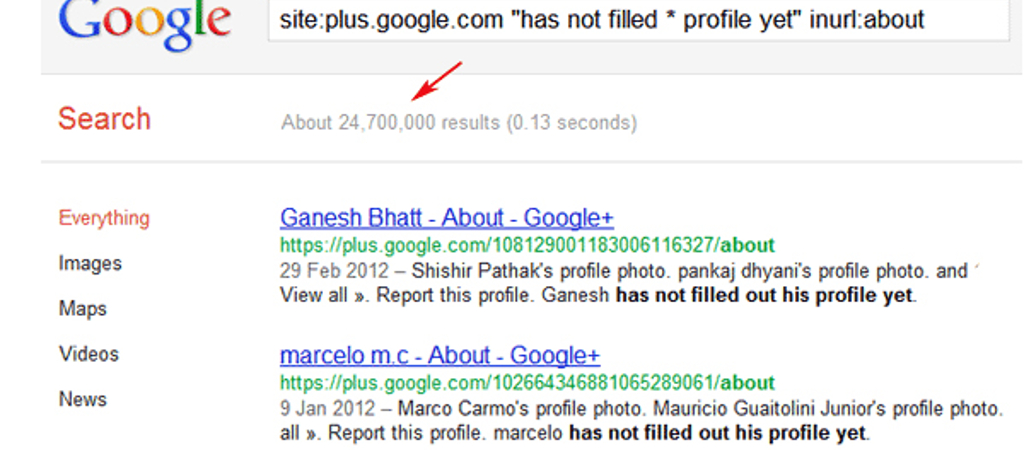This screenshot has width=1024, height=450.
Task: Switch to Maps results
Action: tap(83, 308)
